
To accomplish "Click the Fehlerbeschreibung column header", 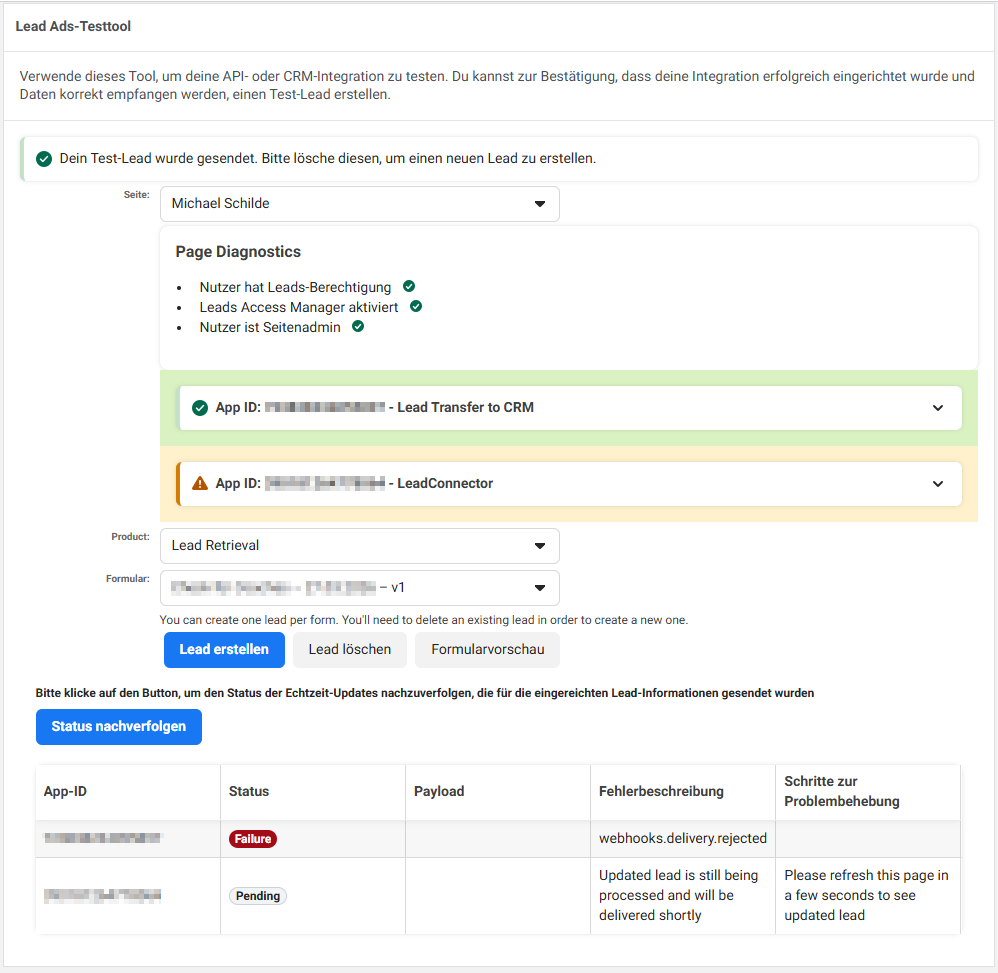I will point(660,791).
